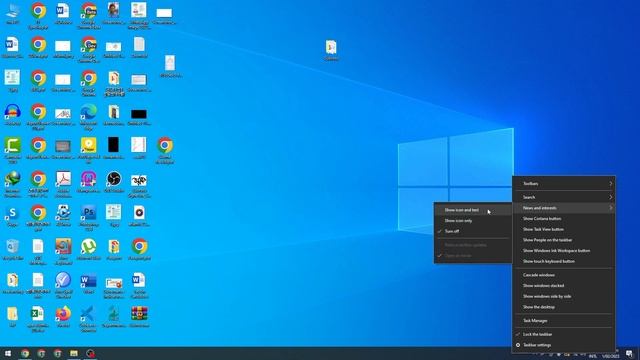Select the Chrome Beta desktop shortcut
Image resolution: width=640 pixels, height=360 pixels.
(x=89, y=16)
